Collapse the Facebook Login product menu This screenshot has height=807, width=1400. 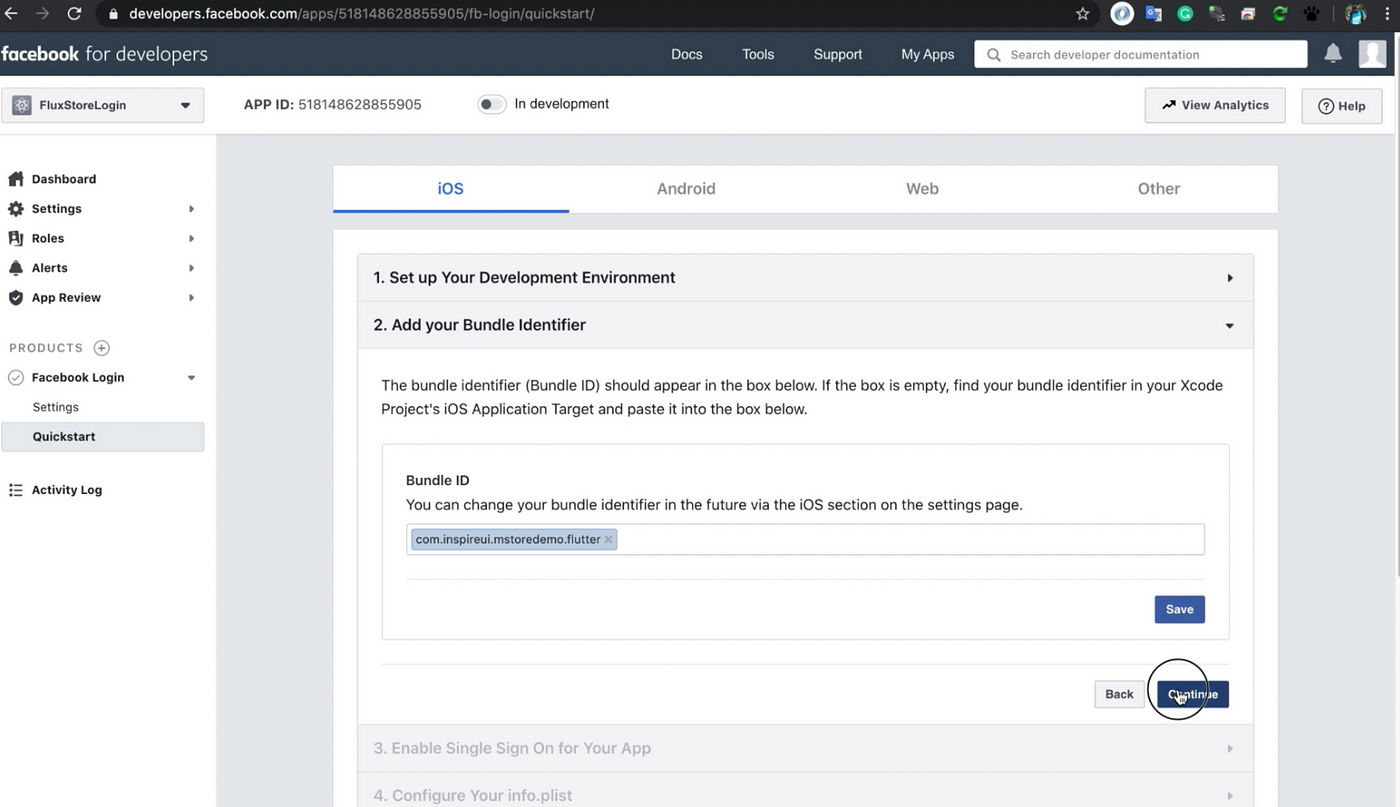[191, 378]
